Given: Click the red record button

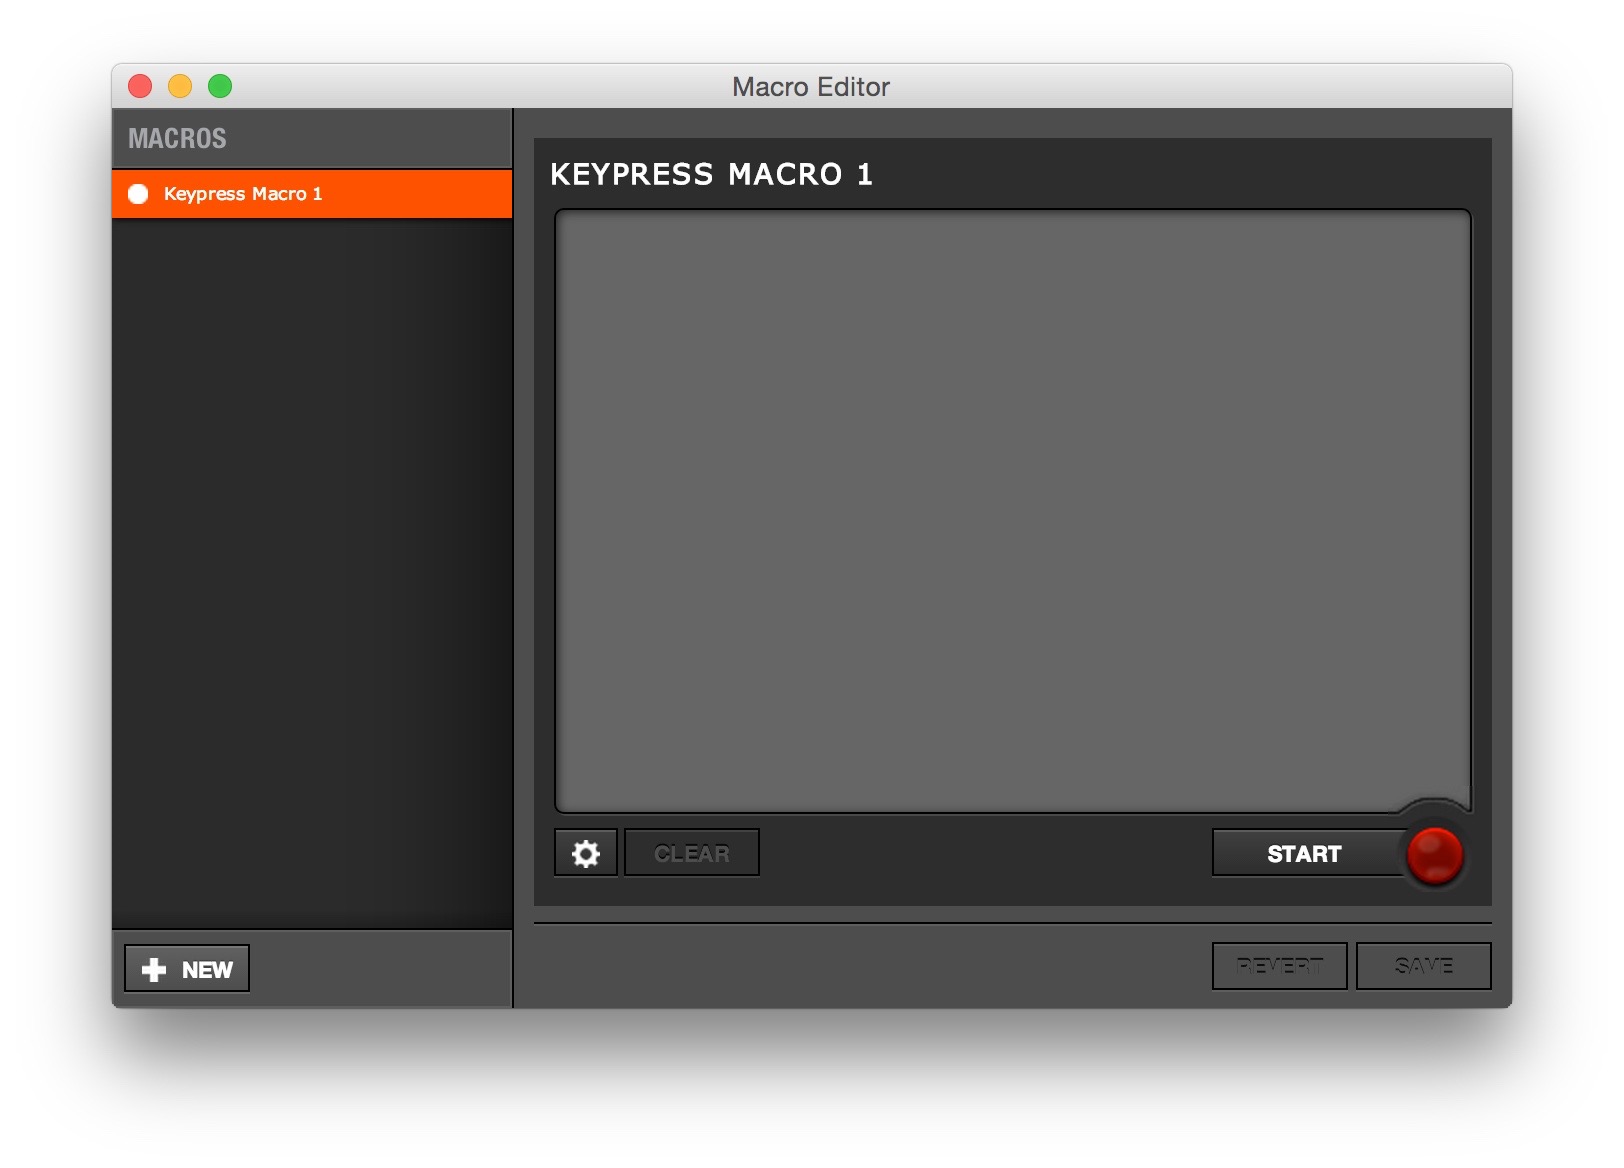Looking at the screenshot, I should (x=1434, y=854).
